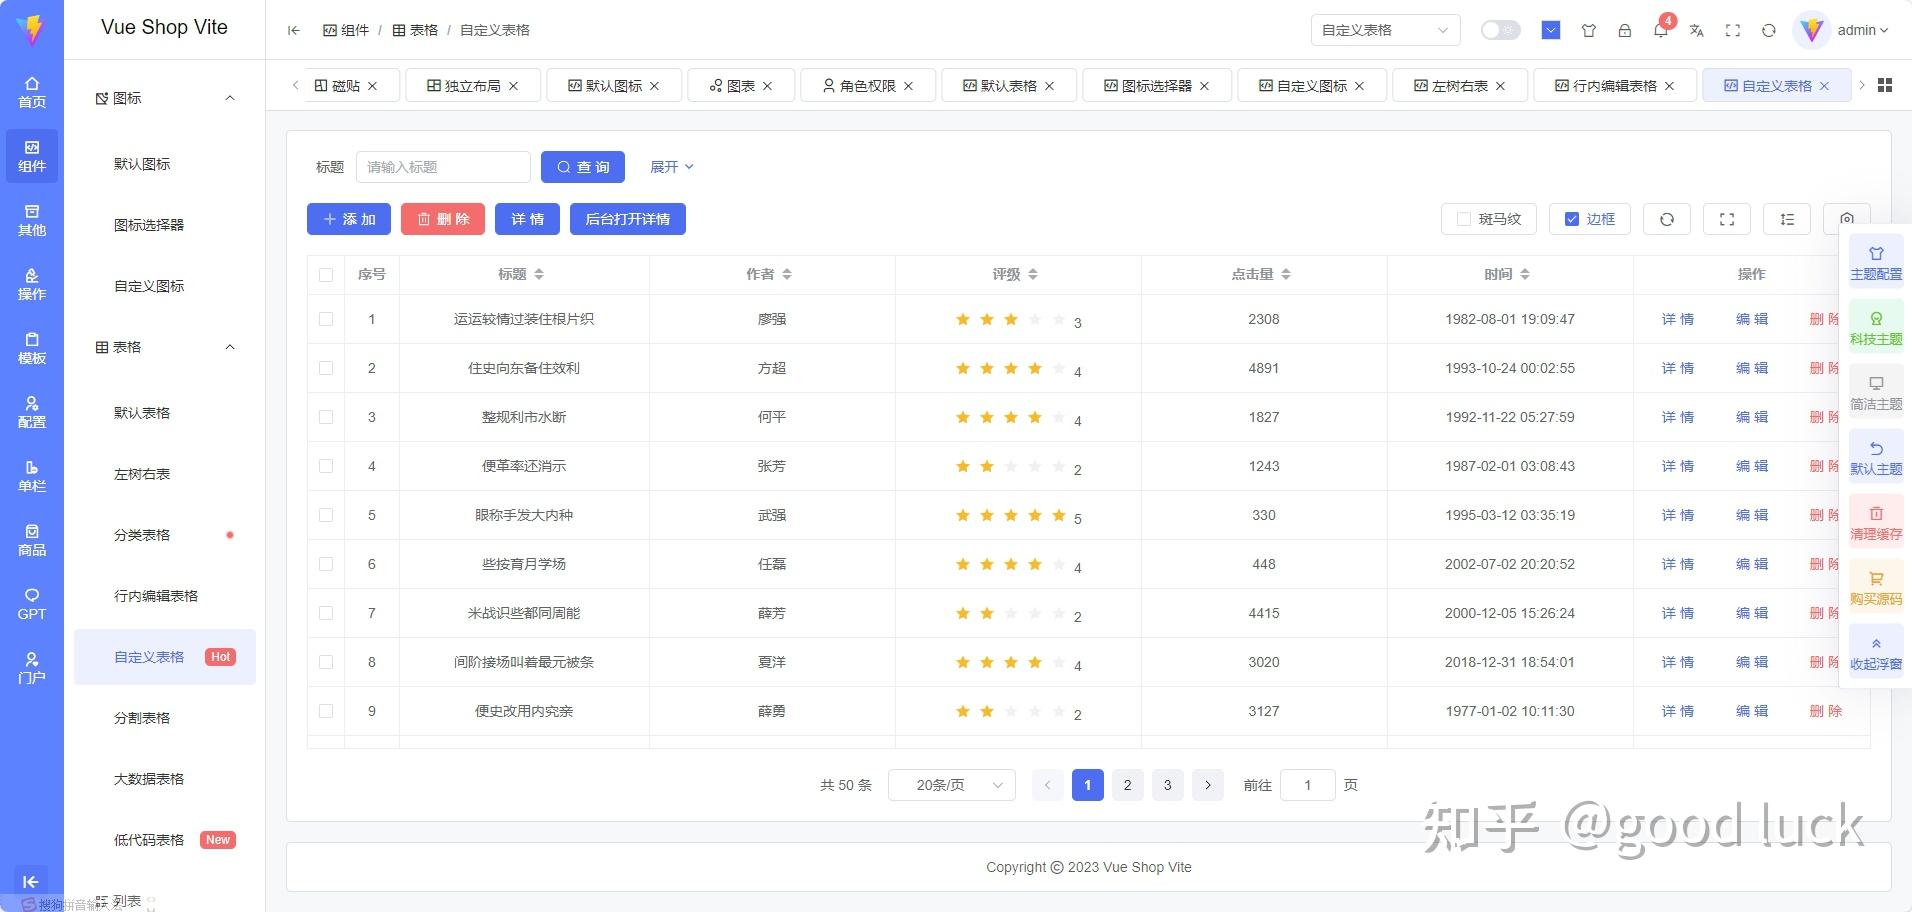1912x912 pixels.
Task: Focus the 标题 search input field
Action: tap(443, 167)
